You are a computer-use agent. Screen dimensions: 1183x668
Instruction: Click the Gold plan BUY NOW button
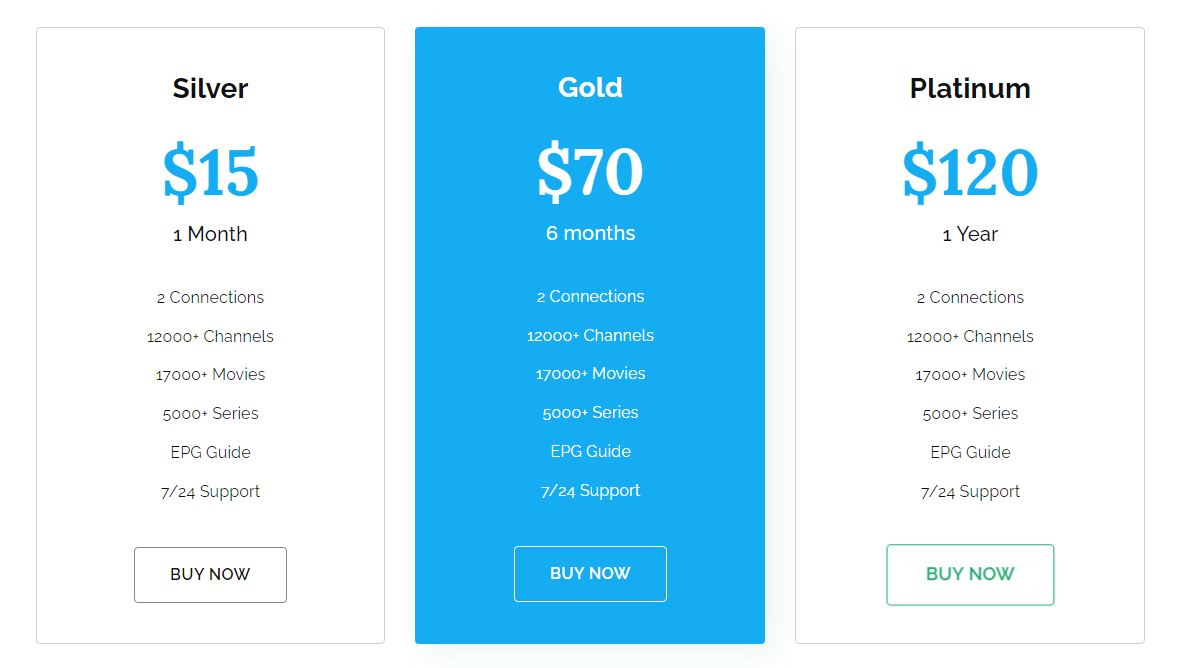point(590,574)
